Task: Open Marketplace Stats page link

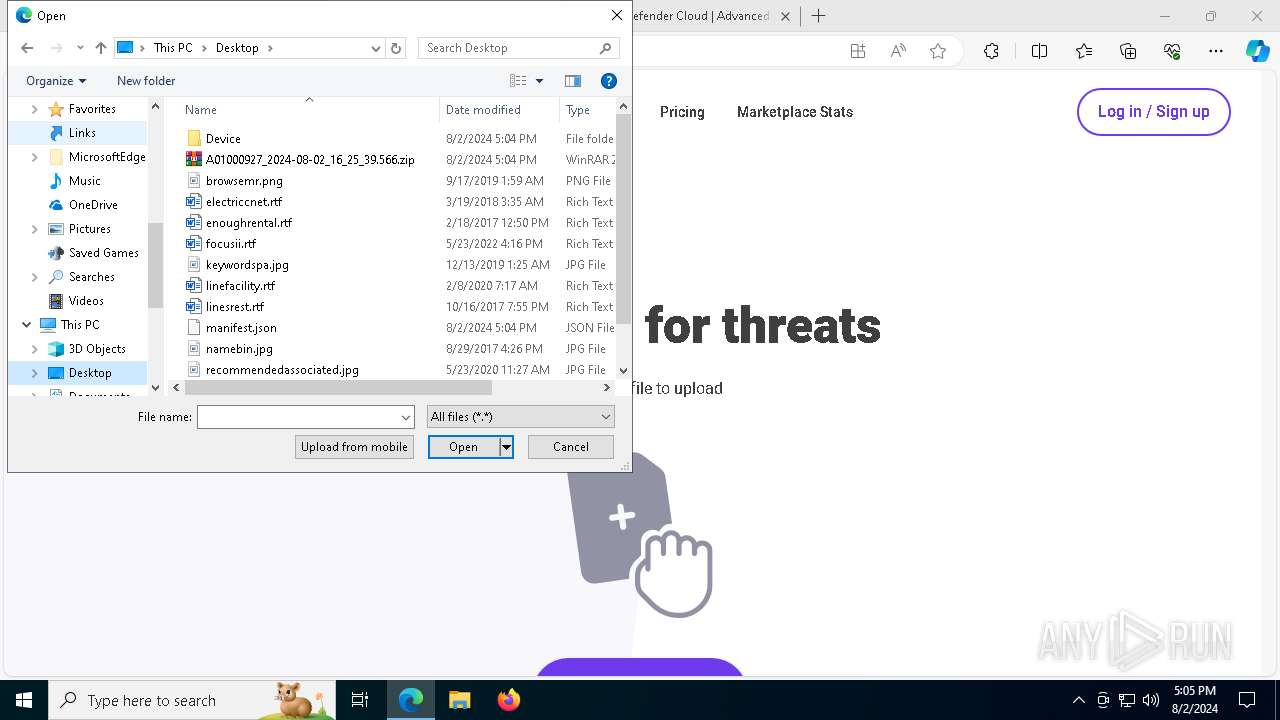Action: [x=795, y=112]
